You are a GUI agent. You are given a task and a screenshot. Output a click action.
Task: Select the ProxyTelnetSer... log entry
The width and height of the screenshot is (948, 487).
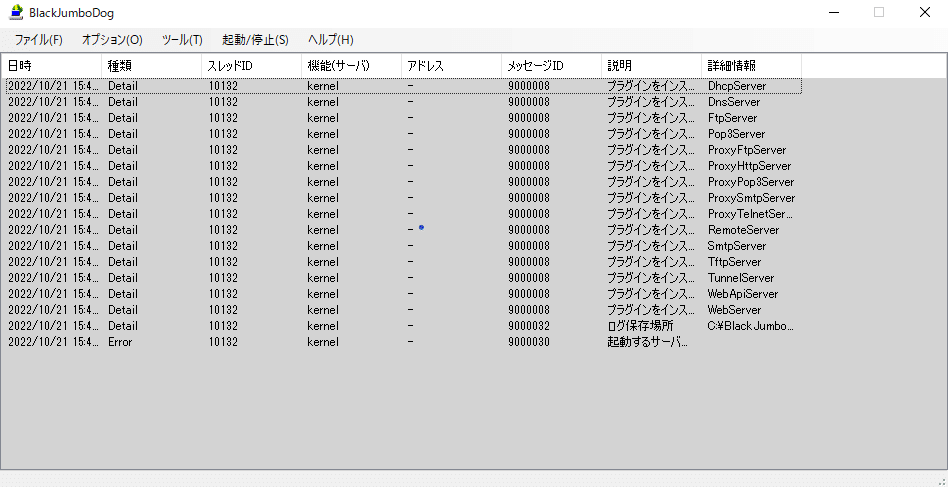[x=404, y=214]
